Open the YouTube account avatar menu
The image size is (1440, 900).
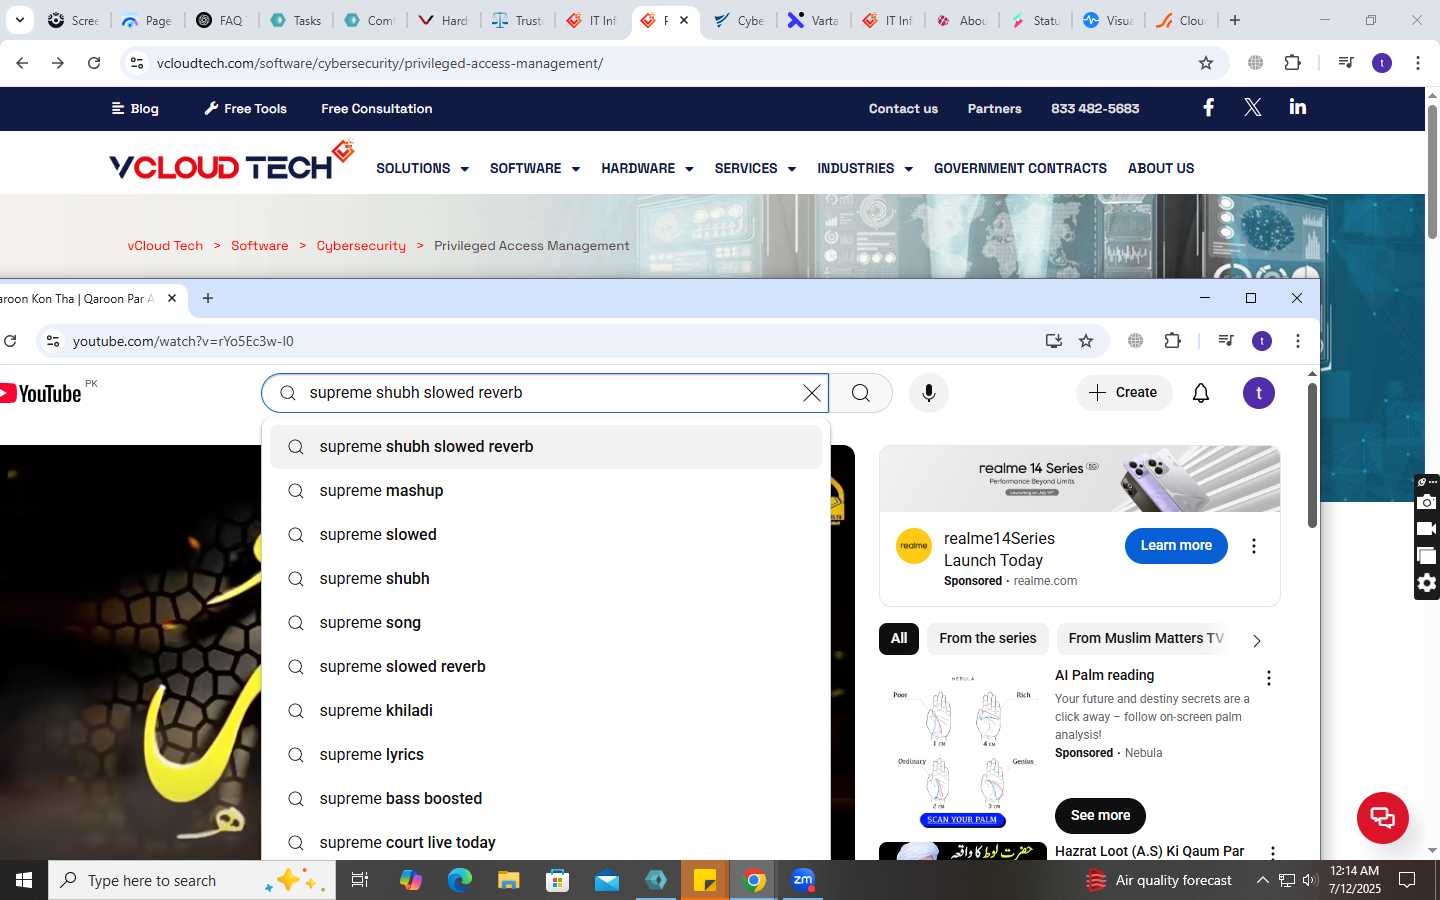tap(1259, 393)
